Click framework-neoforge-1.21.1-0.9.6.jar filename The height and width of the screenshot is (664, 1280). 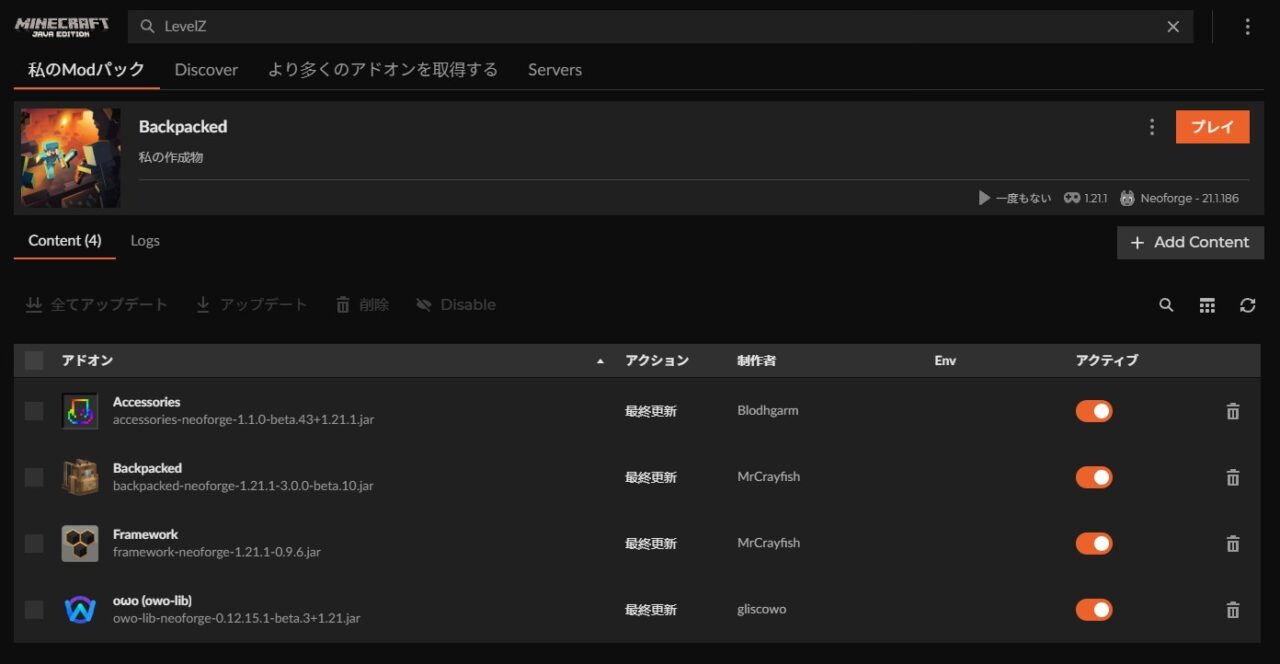(x=217, y=552)
